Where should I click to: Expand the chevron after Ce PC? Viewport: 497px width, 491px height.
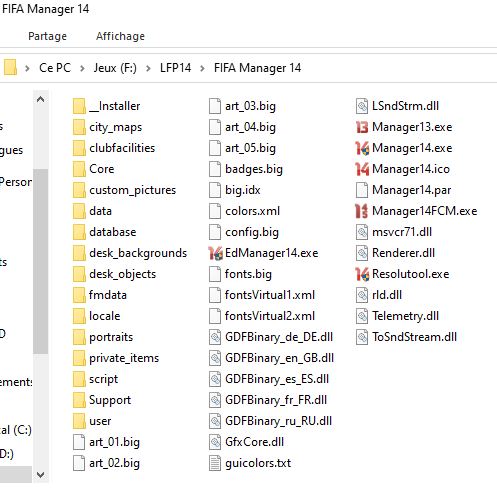[x=82, y=68]
